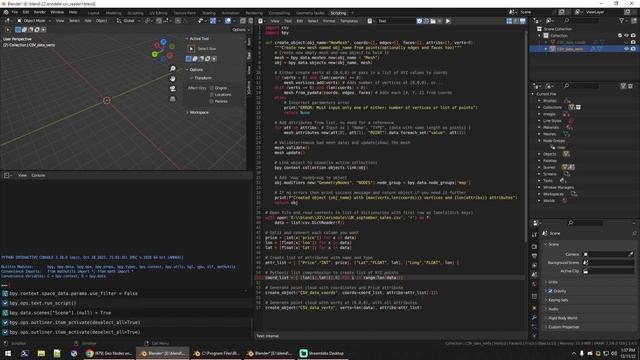Open the console editor type icon
The height and width of the screenshot is (360, 640).
coord(8,175)
